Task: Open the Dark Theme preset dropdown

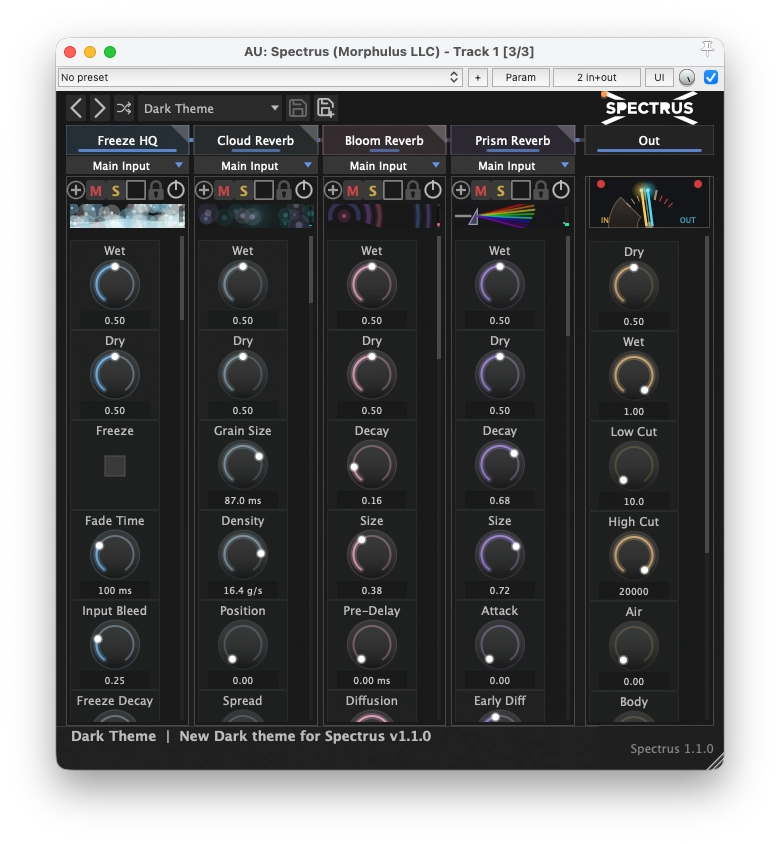Action: pyautogui.click(x=210, y=108)
